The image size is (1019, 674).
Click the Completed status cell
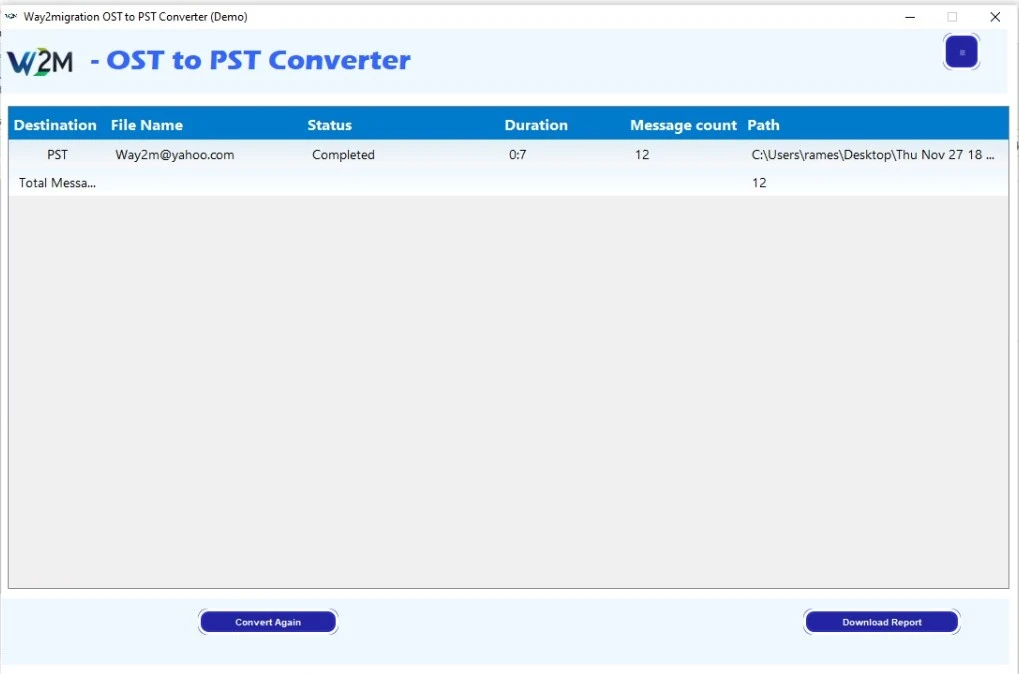pos(343,155)
